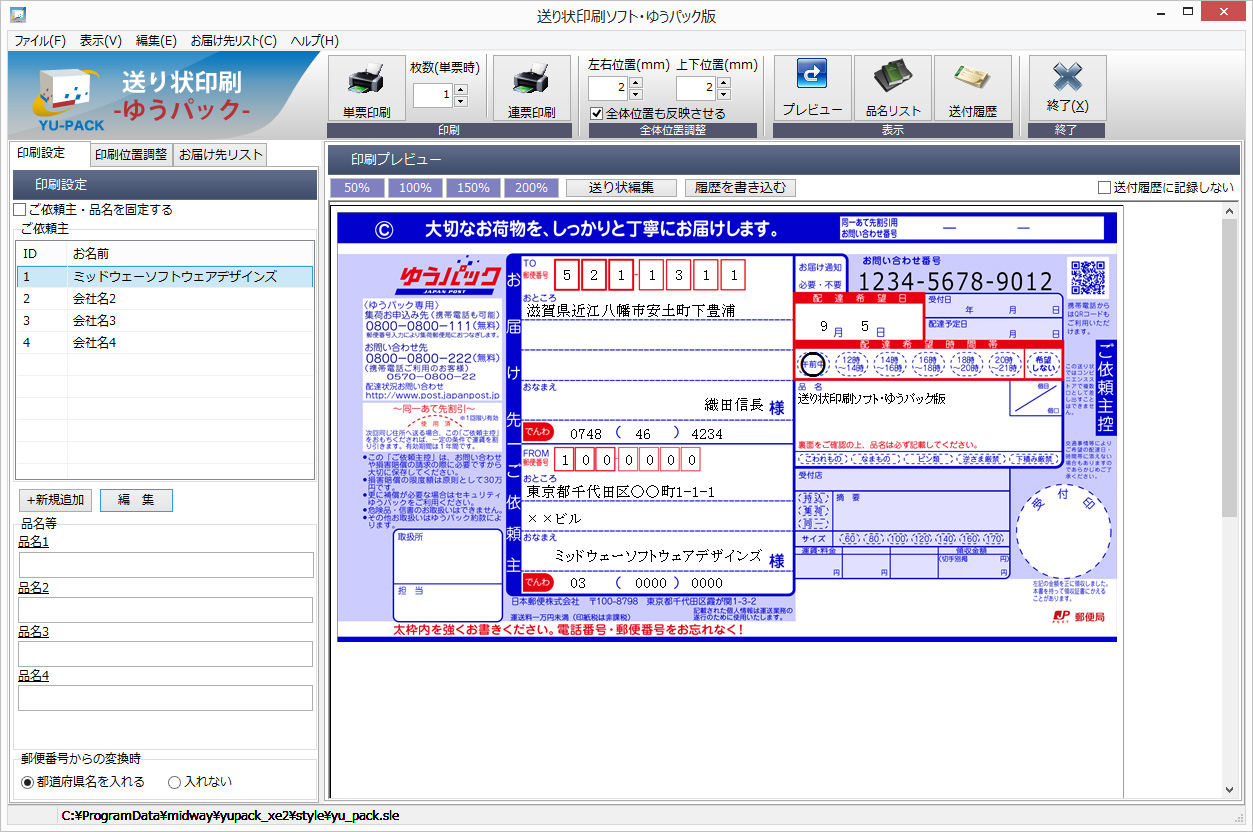Enable ご依頼主・品名を固定する checkbox

(x=19, y=210)
